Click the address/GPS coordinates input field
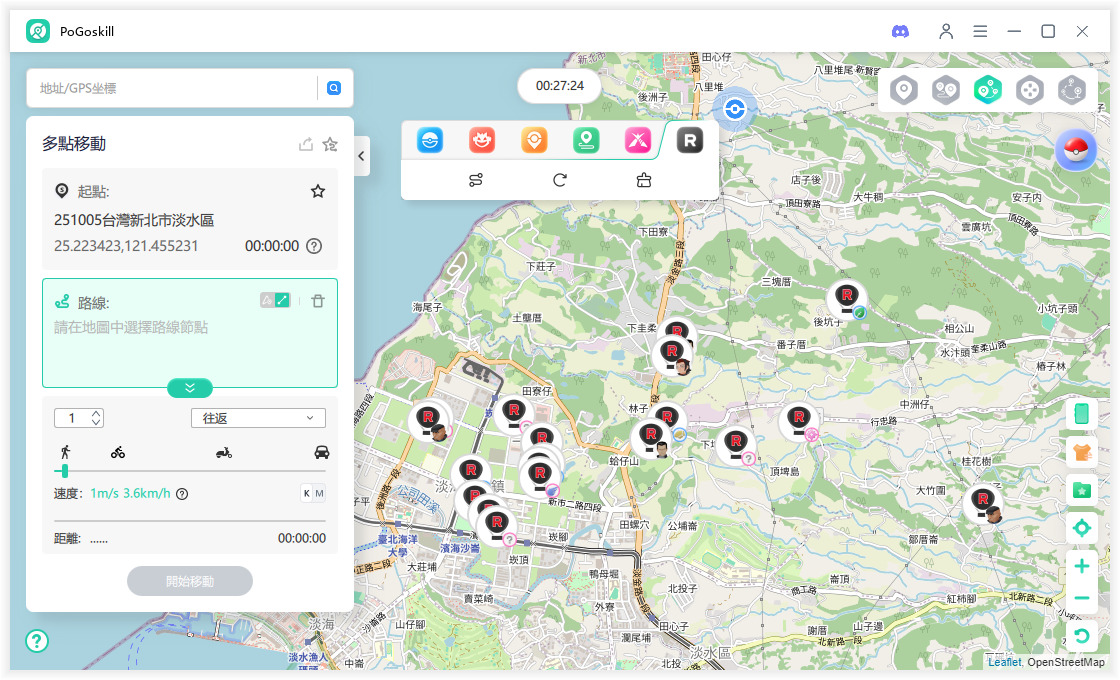Screen dimensions: 1120x680 pyautogui.click(x=170, y=88)
